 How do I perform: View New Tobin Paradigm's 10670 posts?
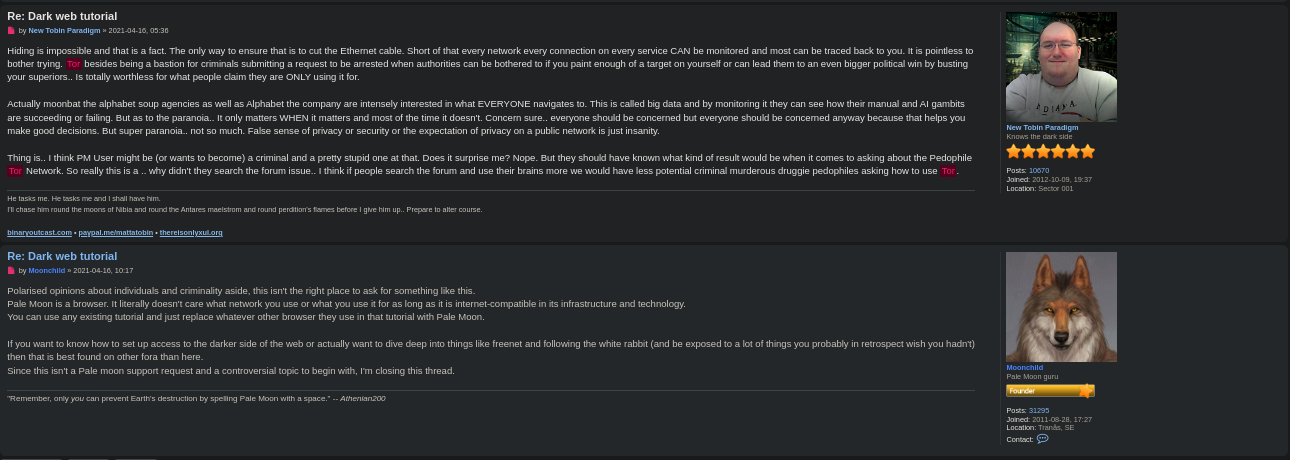click(1039, 171)
